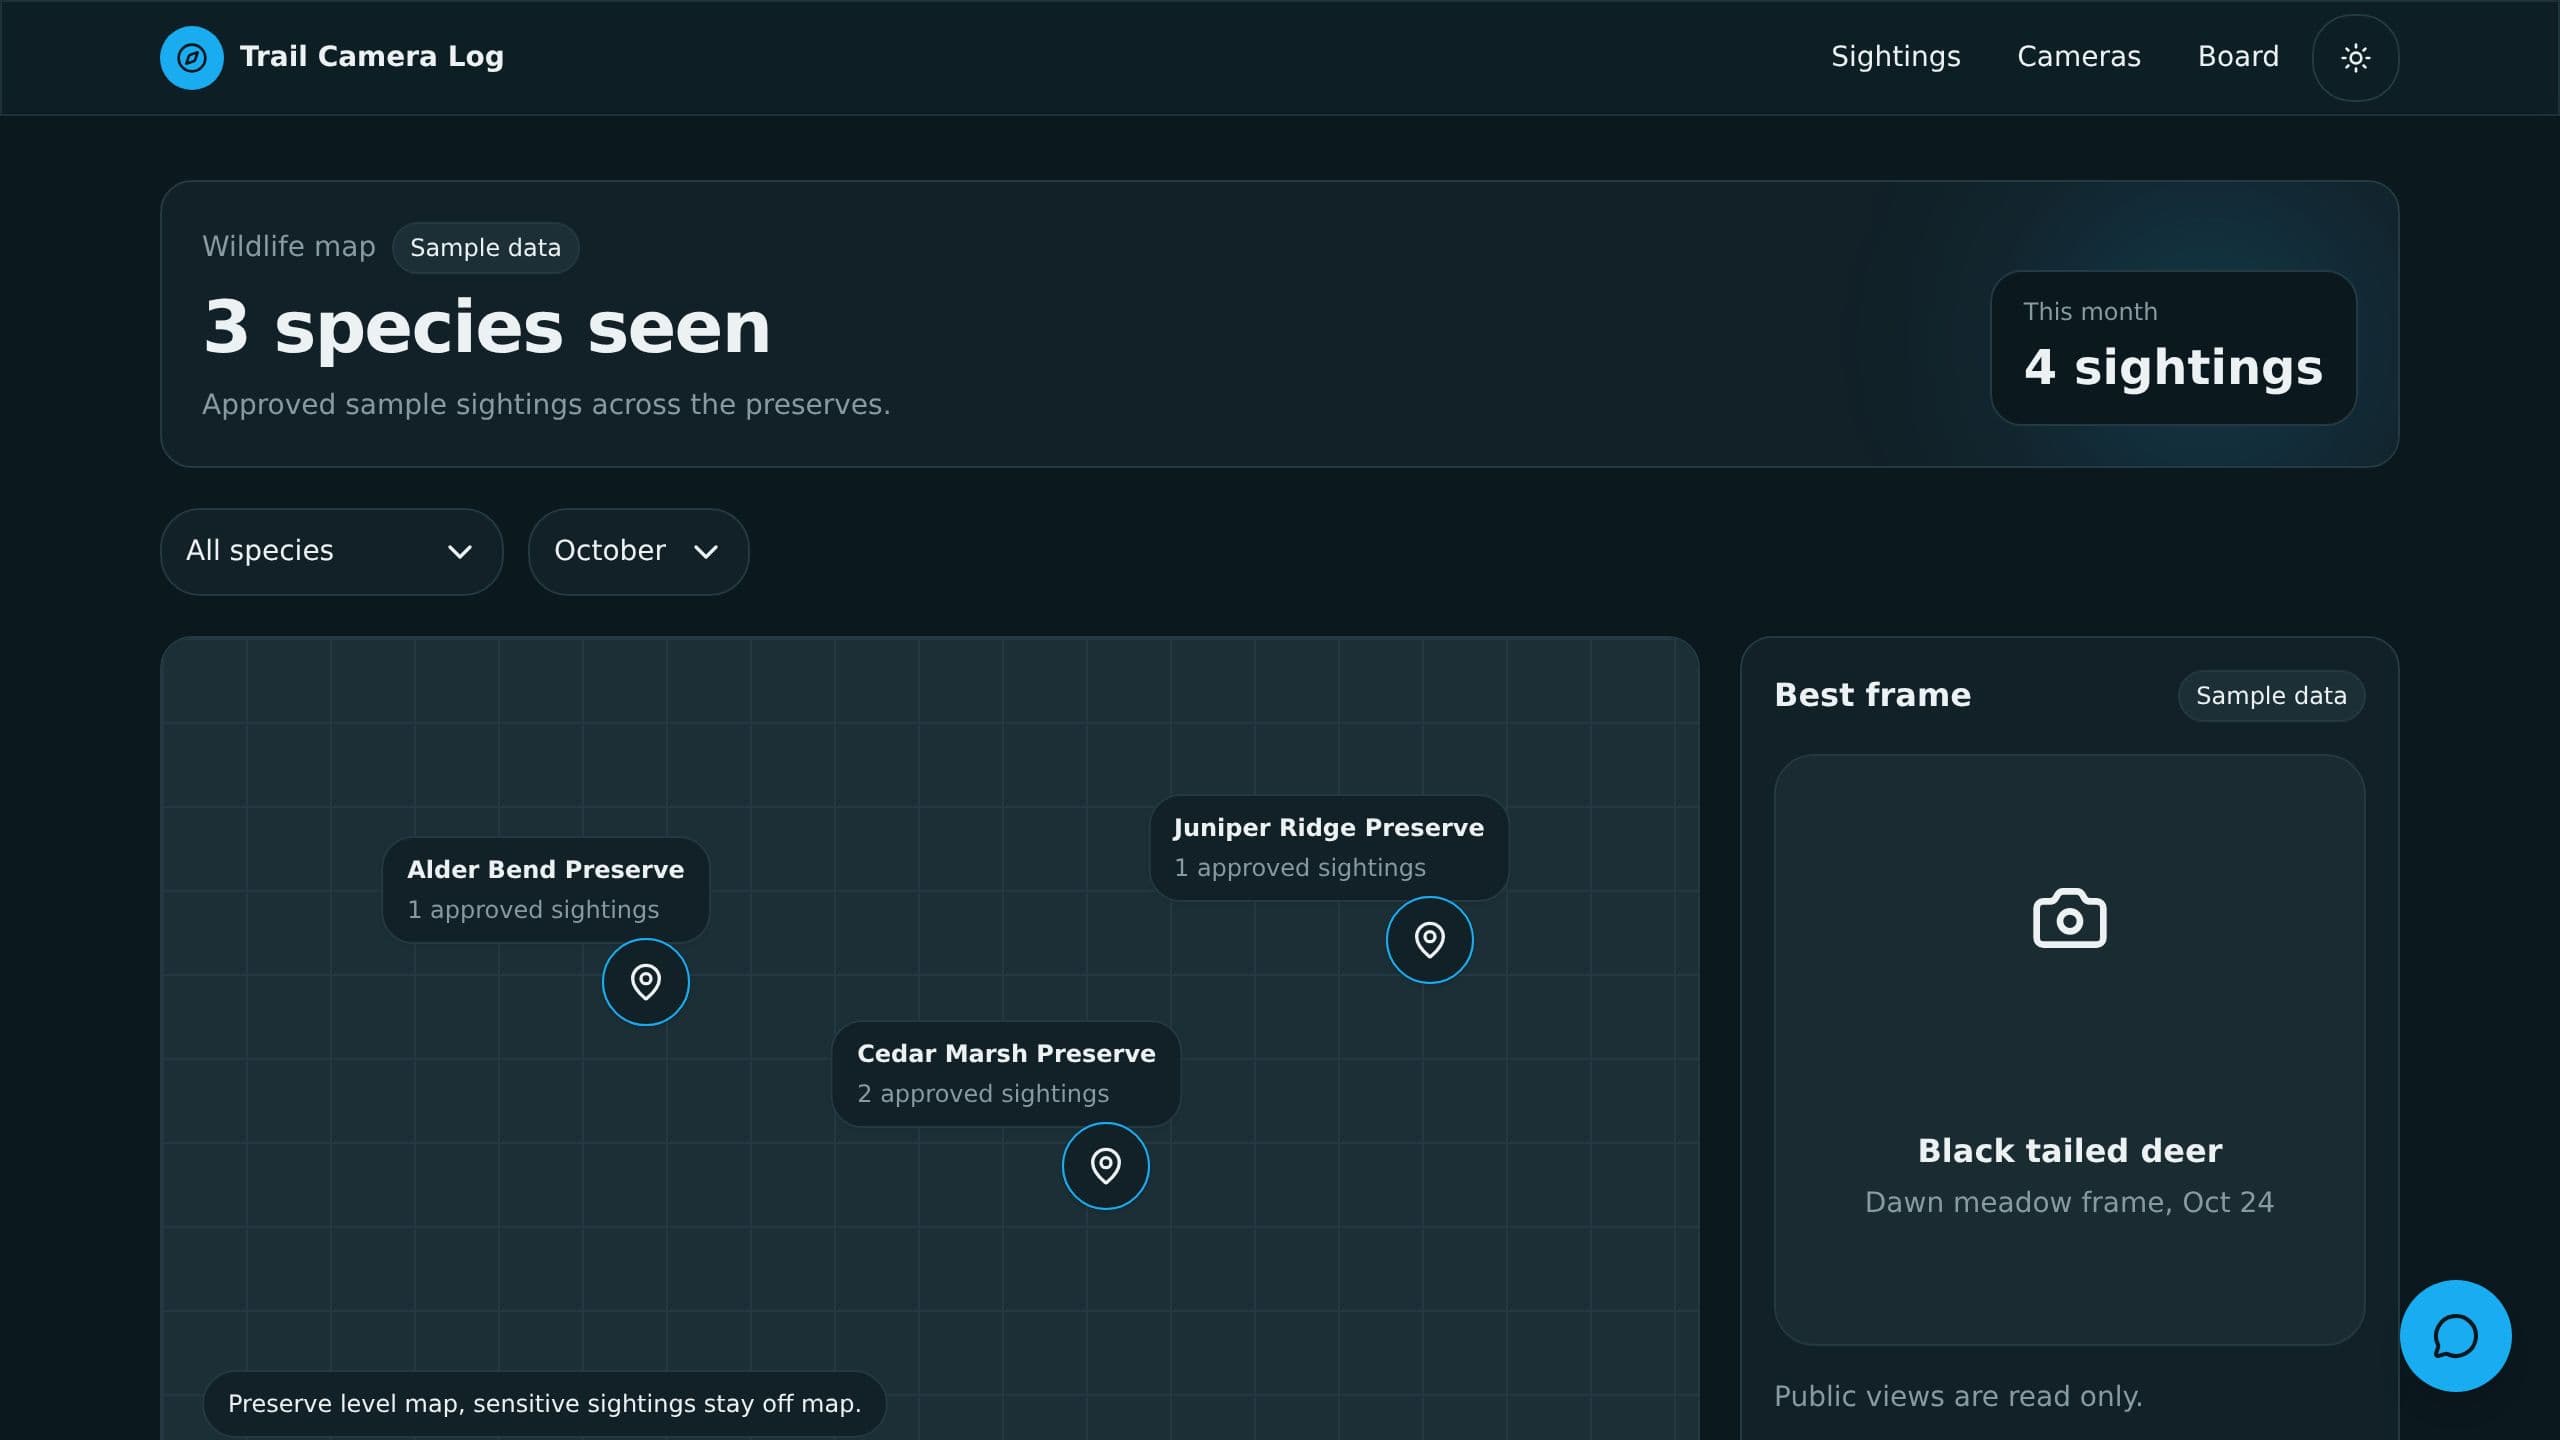The width and height of the screenshot is (2560, 1440).
Task: Click the camera icon in Best frame
Action: click(x=2069, y=918)
